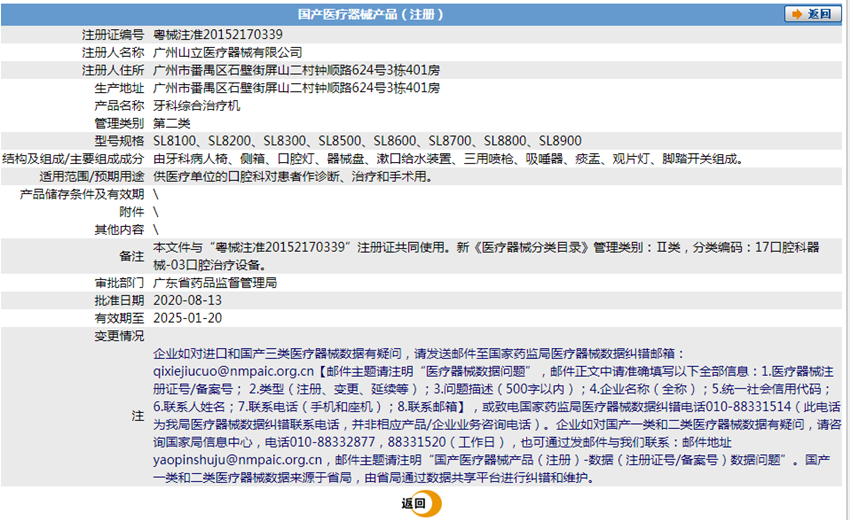Click the 有效期至 field label

tap(119, 318)
